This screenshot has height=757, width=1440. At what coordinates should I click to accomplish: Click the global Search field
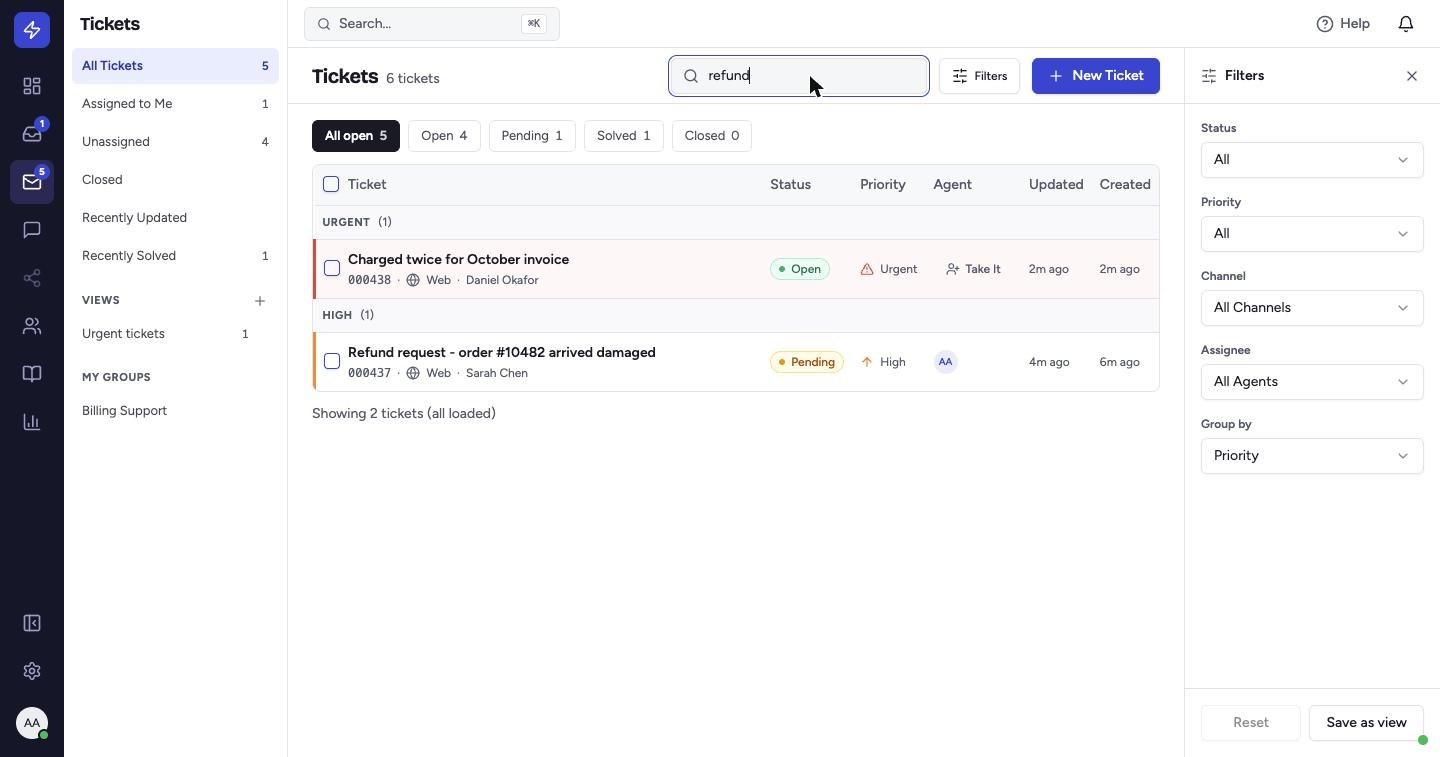(x=432, y=24)
